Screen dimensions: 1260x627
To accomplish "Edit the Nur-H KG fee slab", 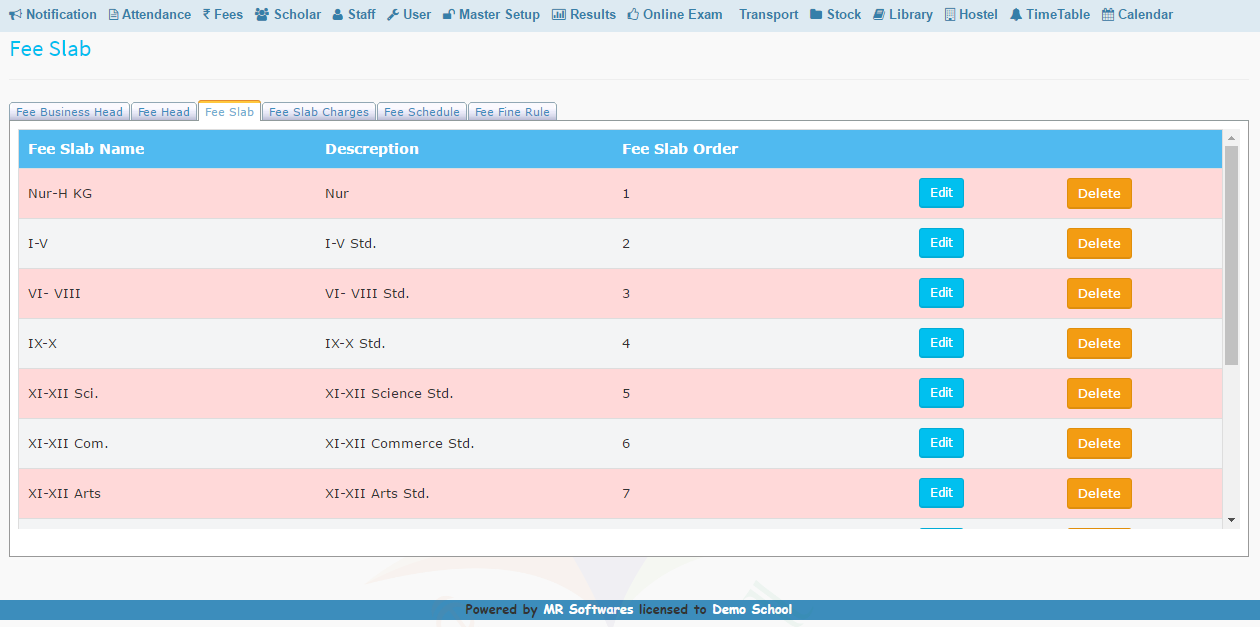I will [941, 193].
